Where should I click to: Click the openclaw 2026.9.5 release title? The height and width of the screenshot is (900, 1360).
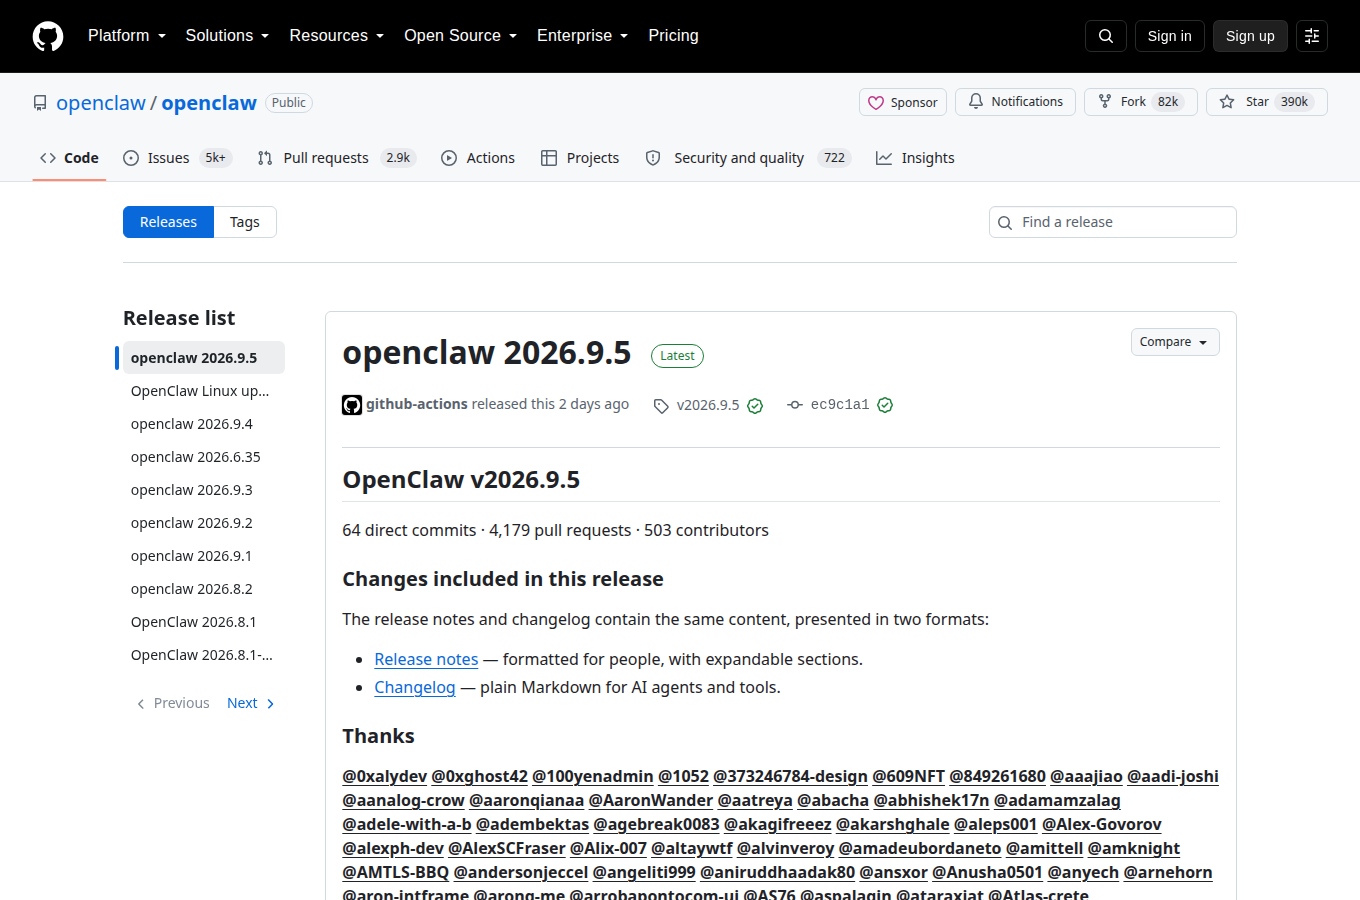point(487,353)
